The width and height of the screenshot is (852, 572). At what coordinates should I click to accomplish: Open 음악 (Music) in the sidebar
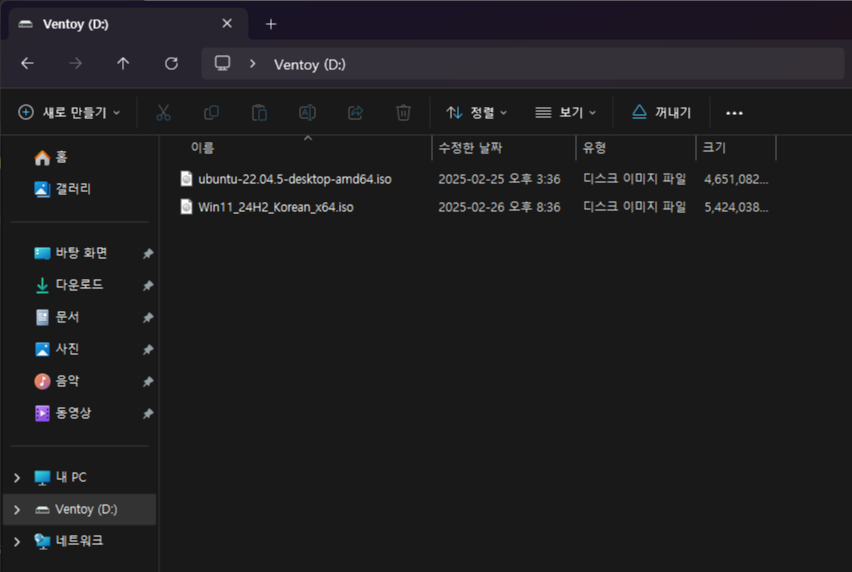tap(57, 381)
